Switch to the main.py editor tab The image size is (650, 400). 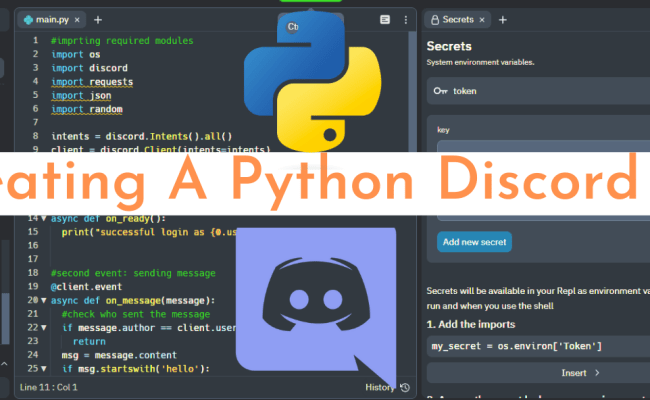(x=51, y=19)
